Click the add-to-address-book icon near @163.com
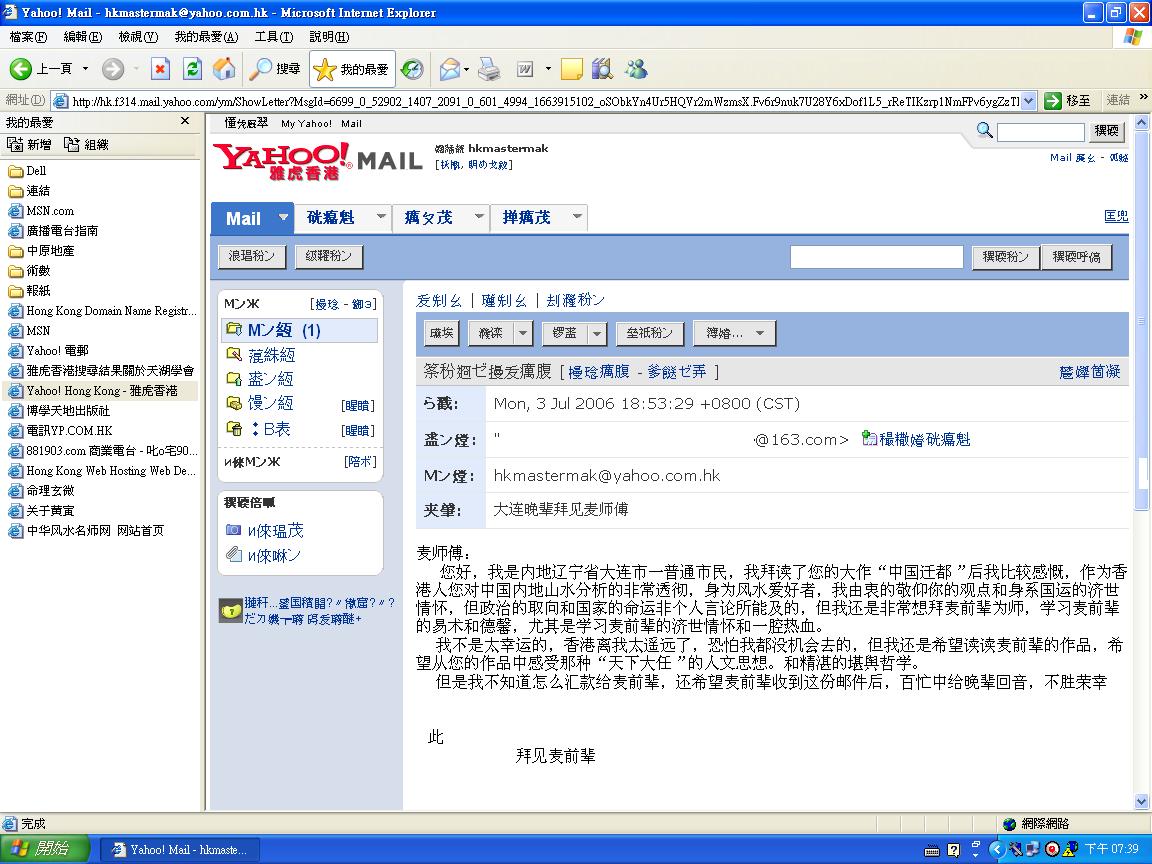The width and height of the screenshot is (1152, 864). pyautogui.click(x=868, y=439)
